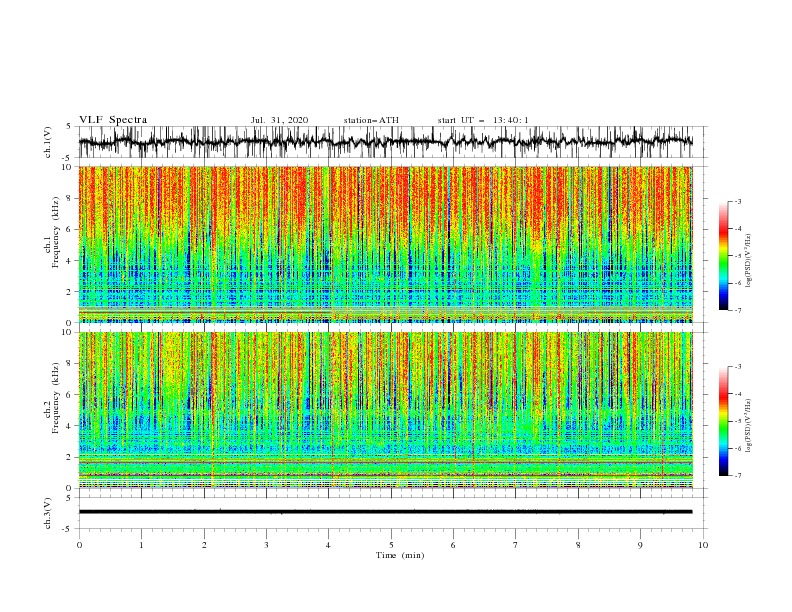Click the ch.1 spectrogram plot

point(385,244)
